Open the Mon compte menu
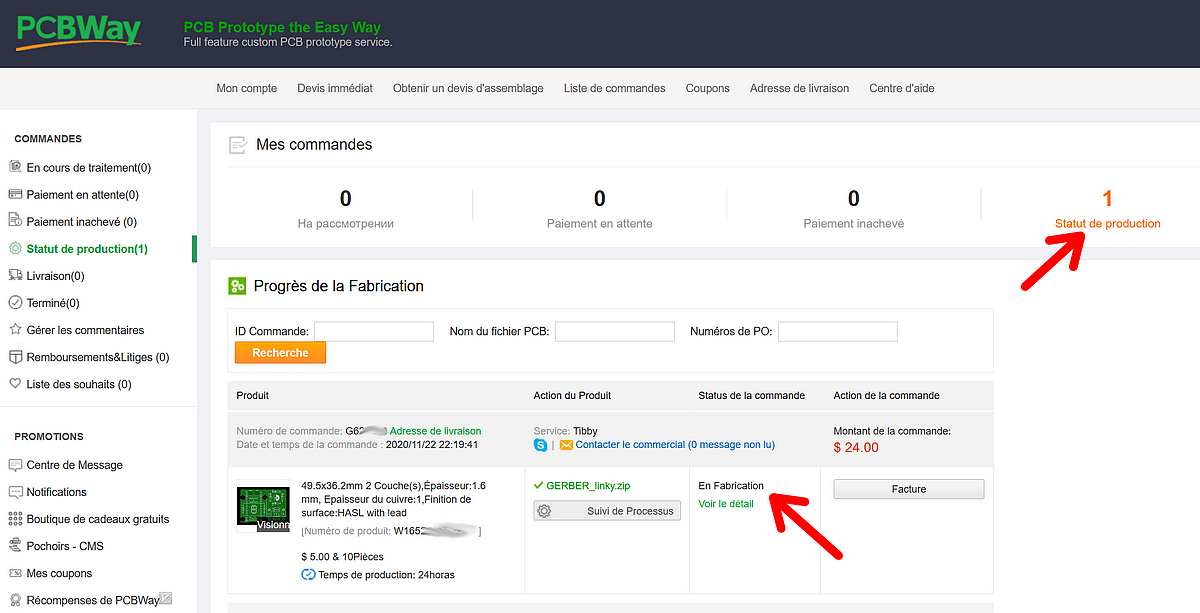This screenshot has width=1200, height=613. coord(247,88)
